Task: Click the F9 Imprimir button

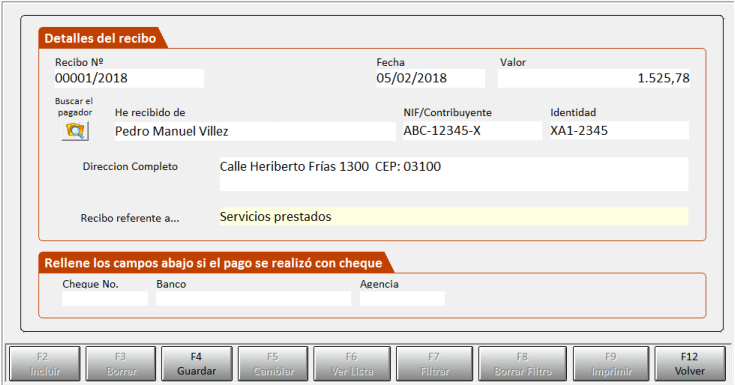Action: (611, 363)
